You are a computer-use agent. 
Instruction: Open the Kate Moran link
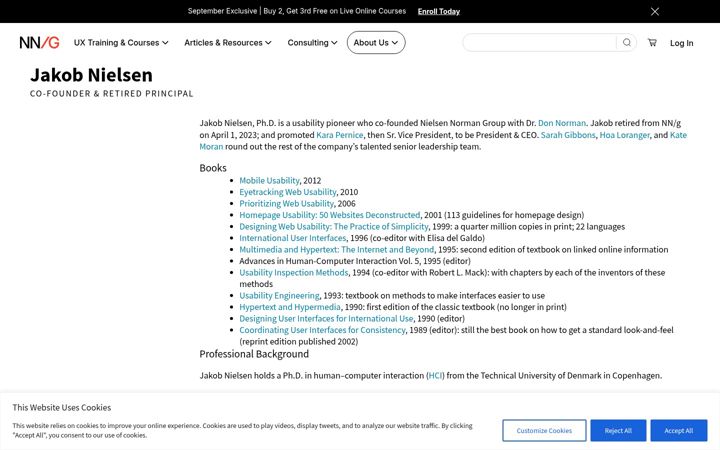tap(678, 135)
